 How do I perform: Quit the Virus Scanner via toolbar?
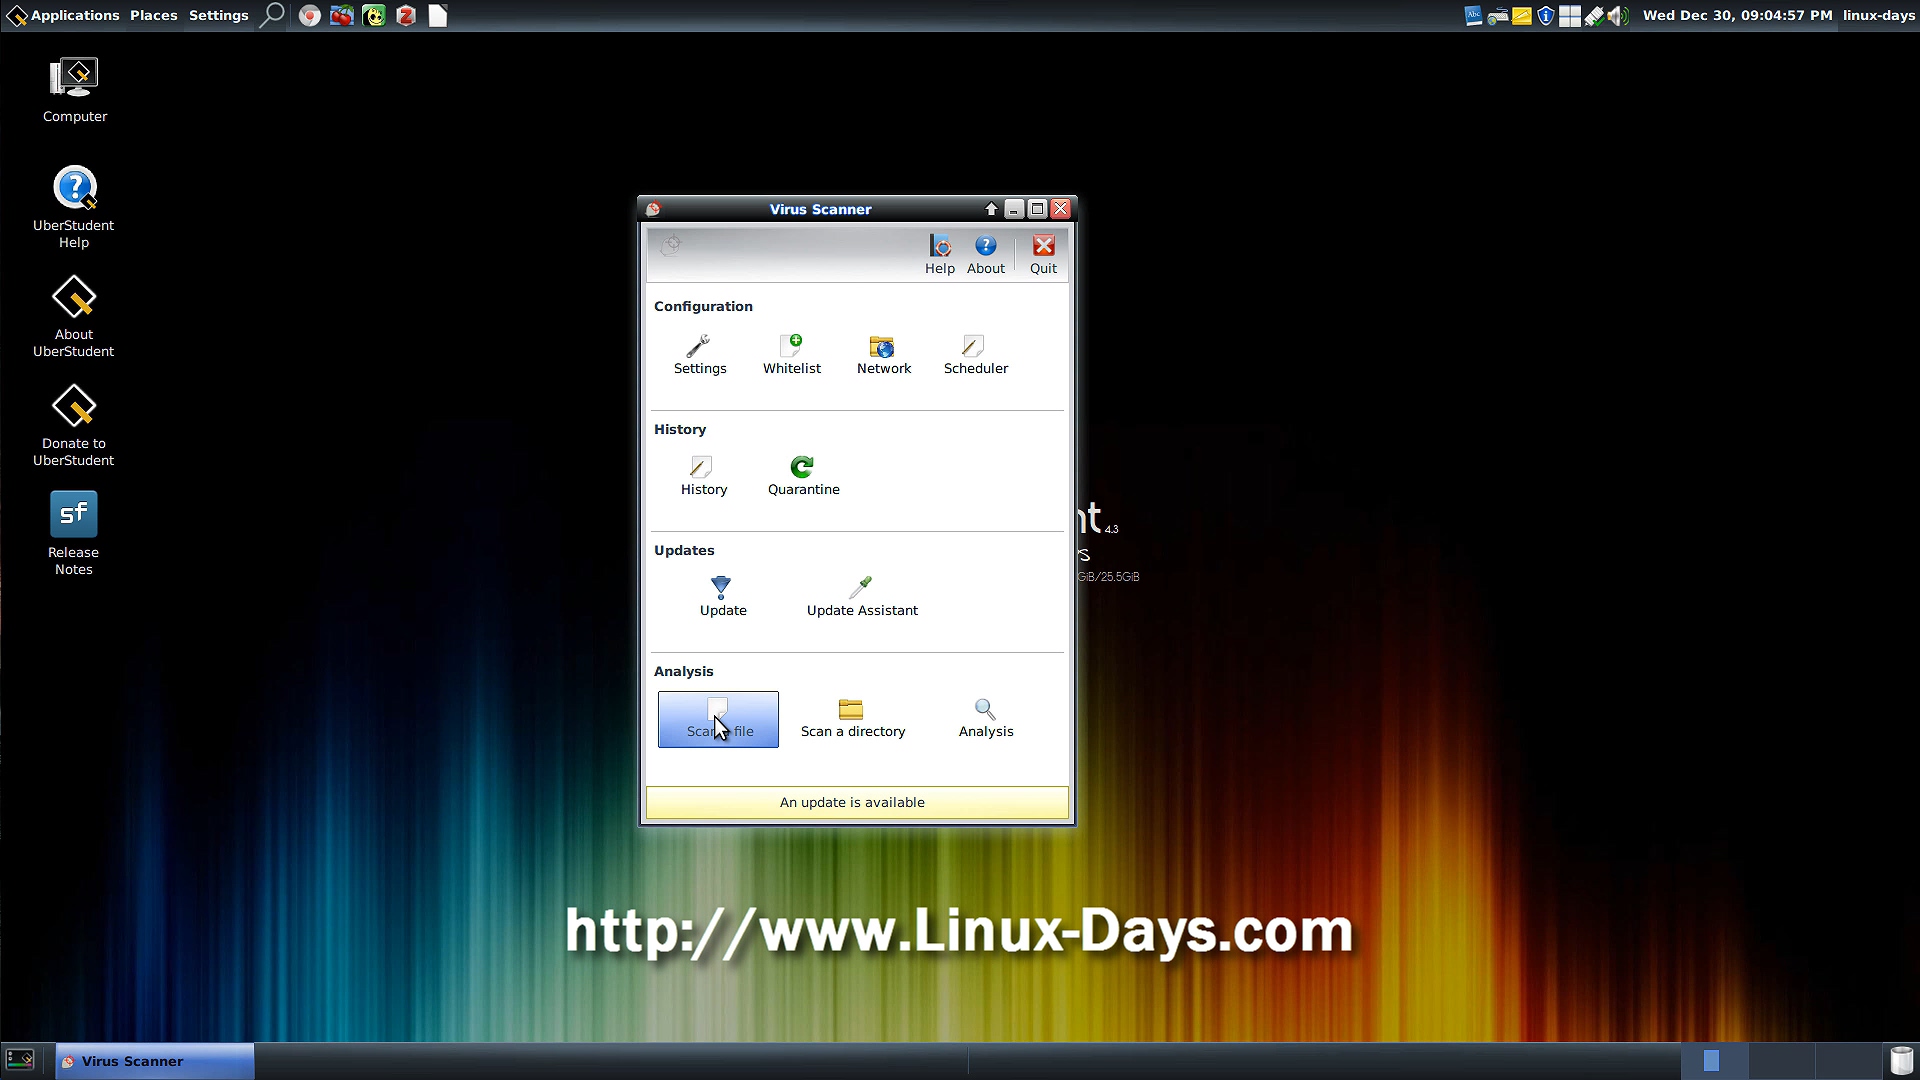point(1043,255)
